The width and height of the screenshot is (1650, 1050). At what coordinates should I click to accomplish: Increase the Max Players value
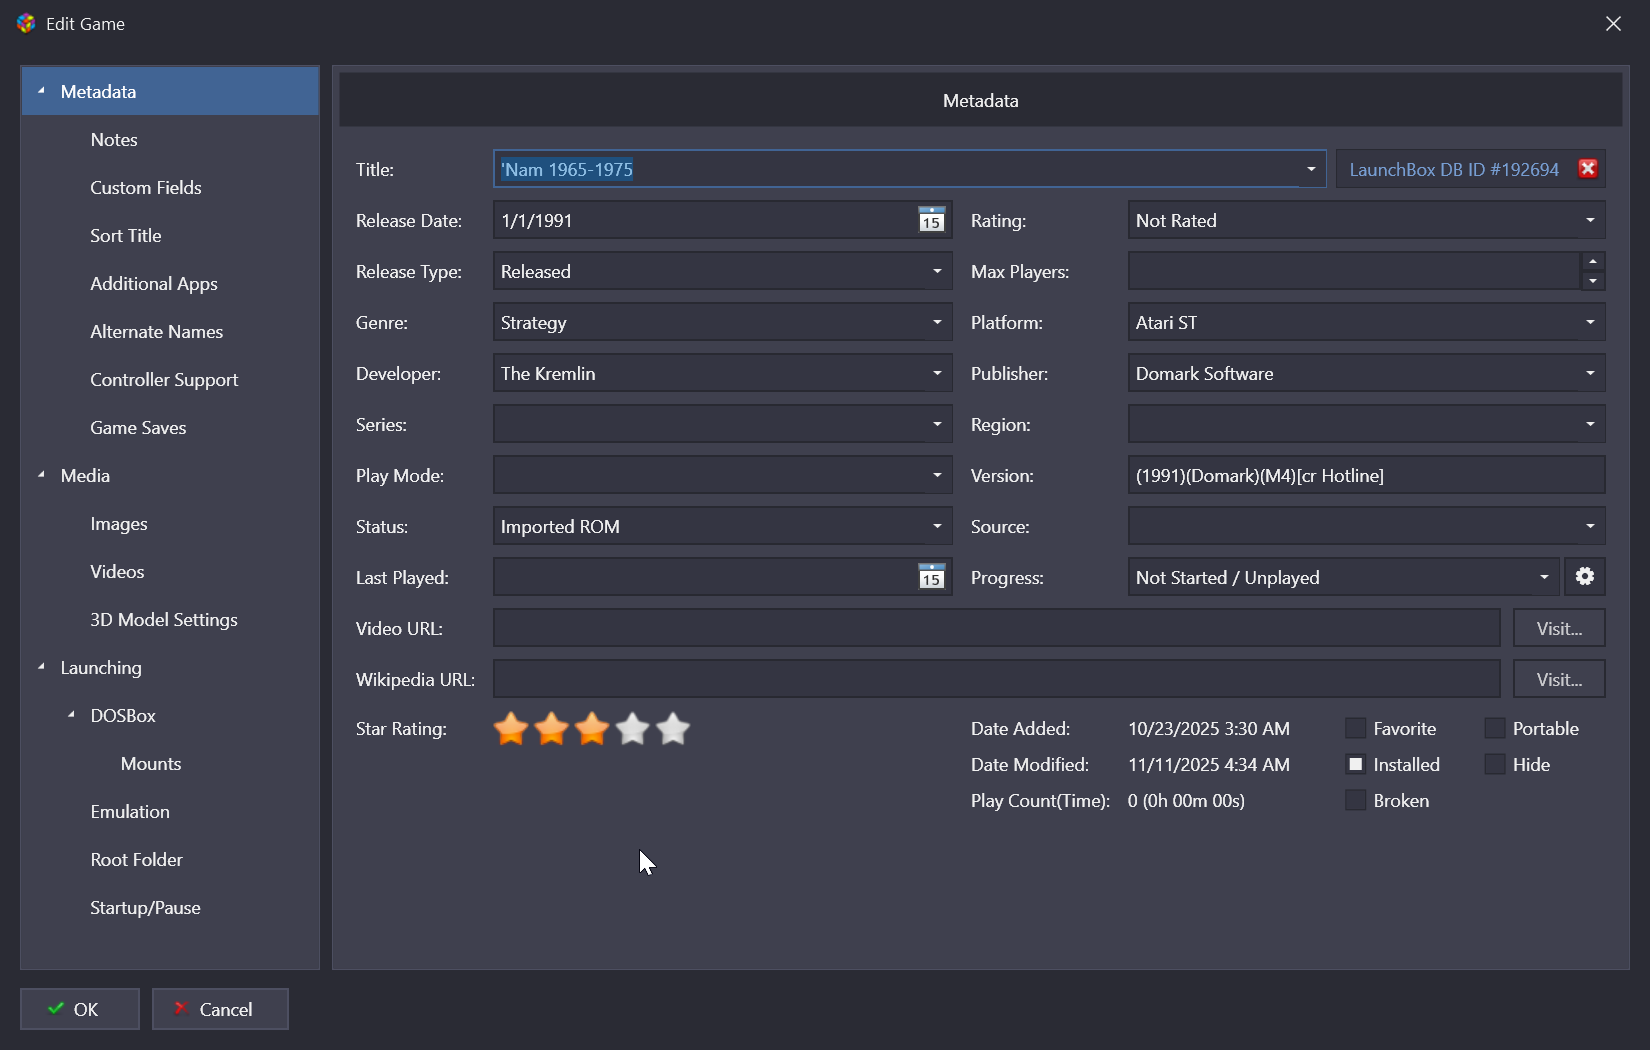(x=1592, y=262)
